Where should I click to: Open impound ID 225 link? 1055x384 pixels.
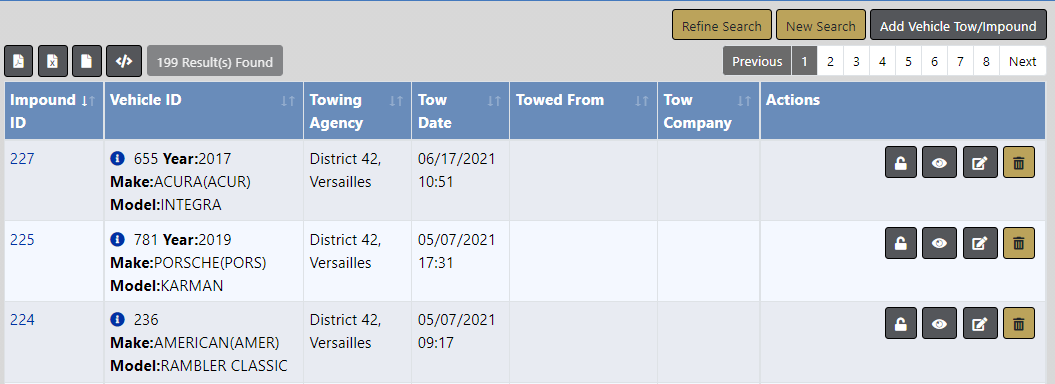click(22, 240)
